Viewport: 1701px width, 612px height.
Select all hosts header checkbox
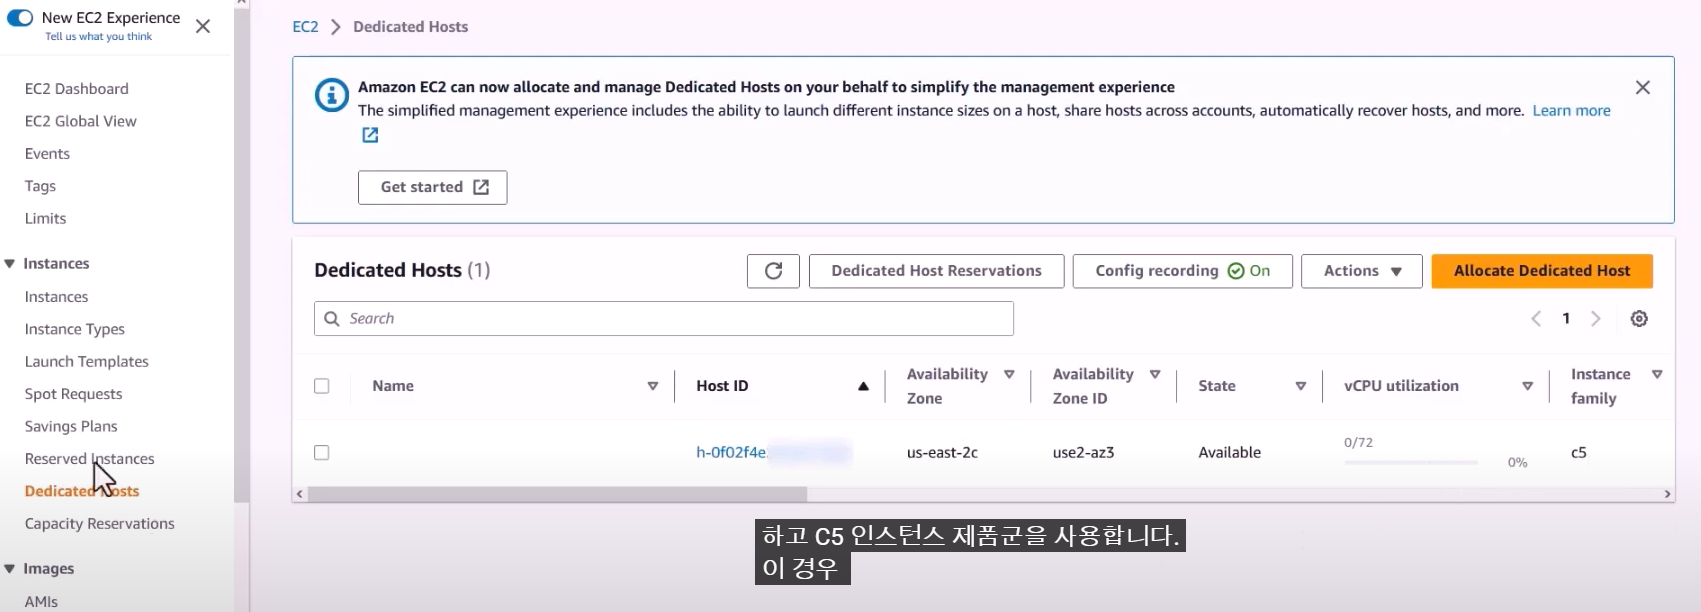tap(322, 386)
